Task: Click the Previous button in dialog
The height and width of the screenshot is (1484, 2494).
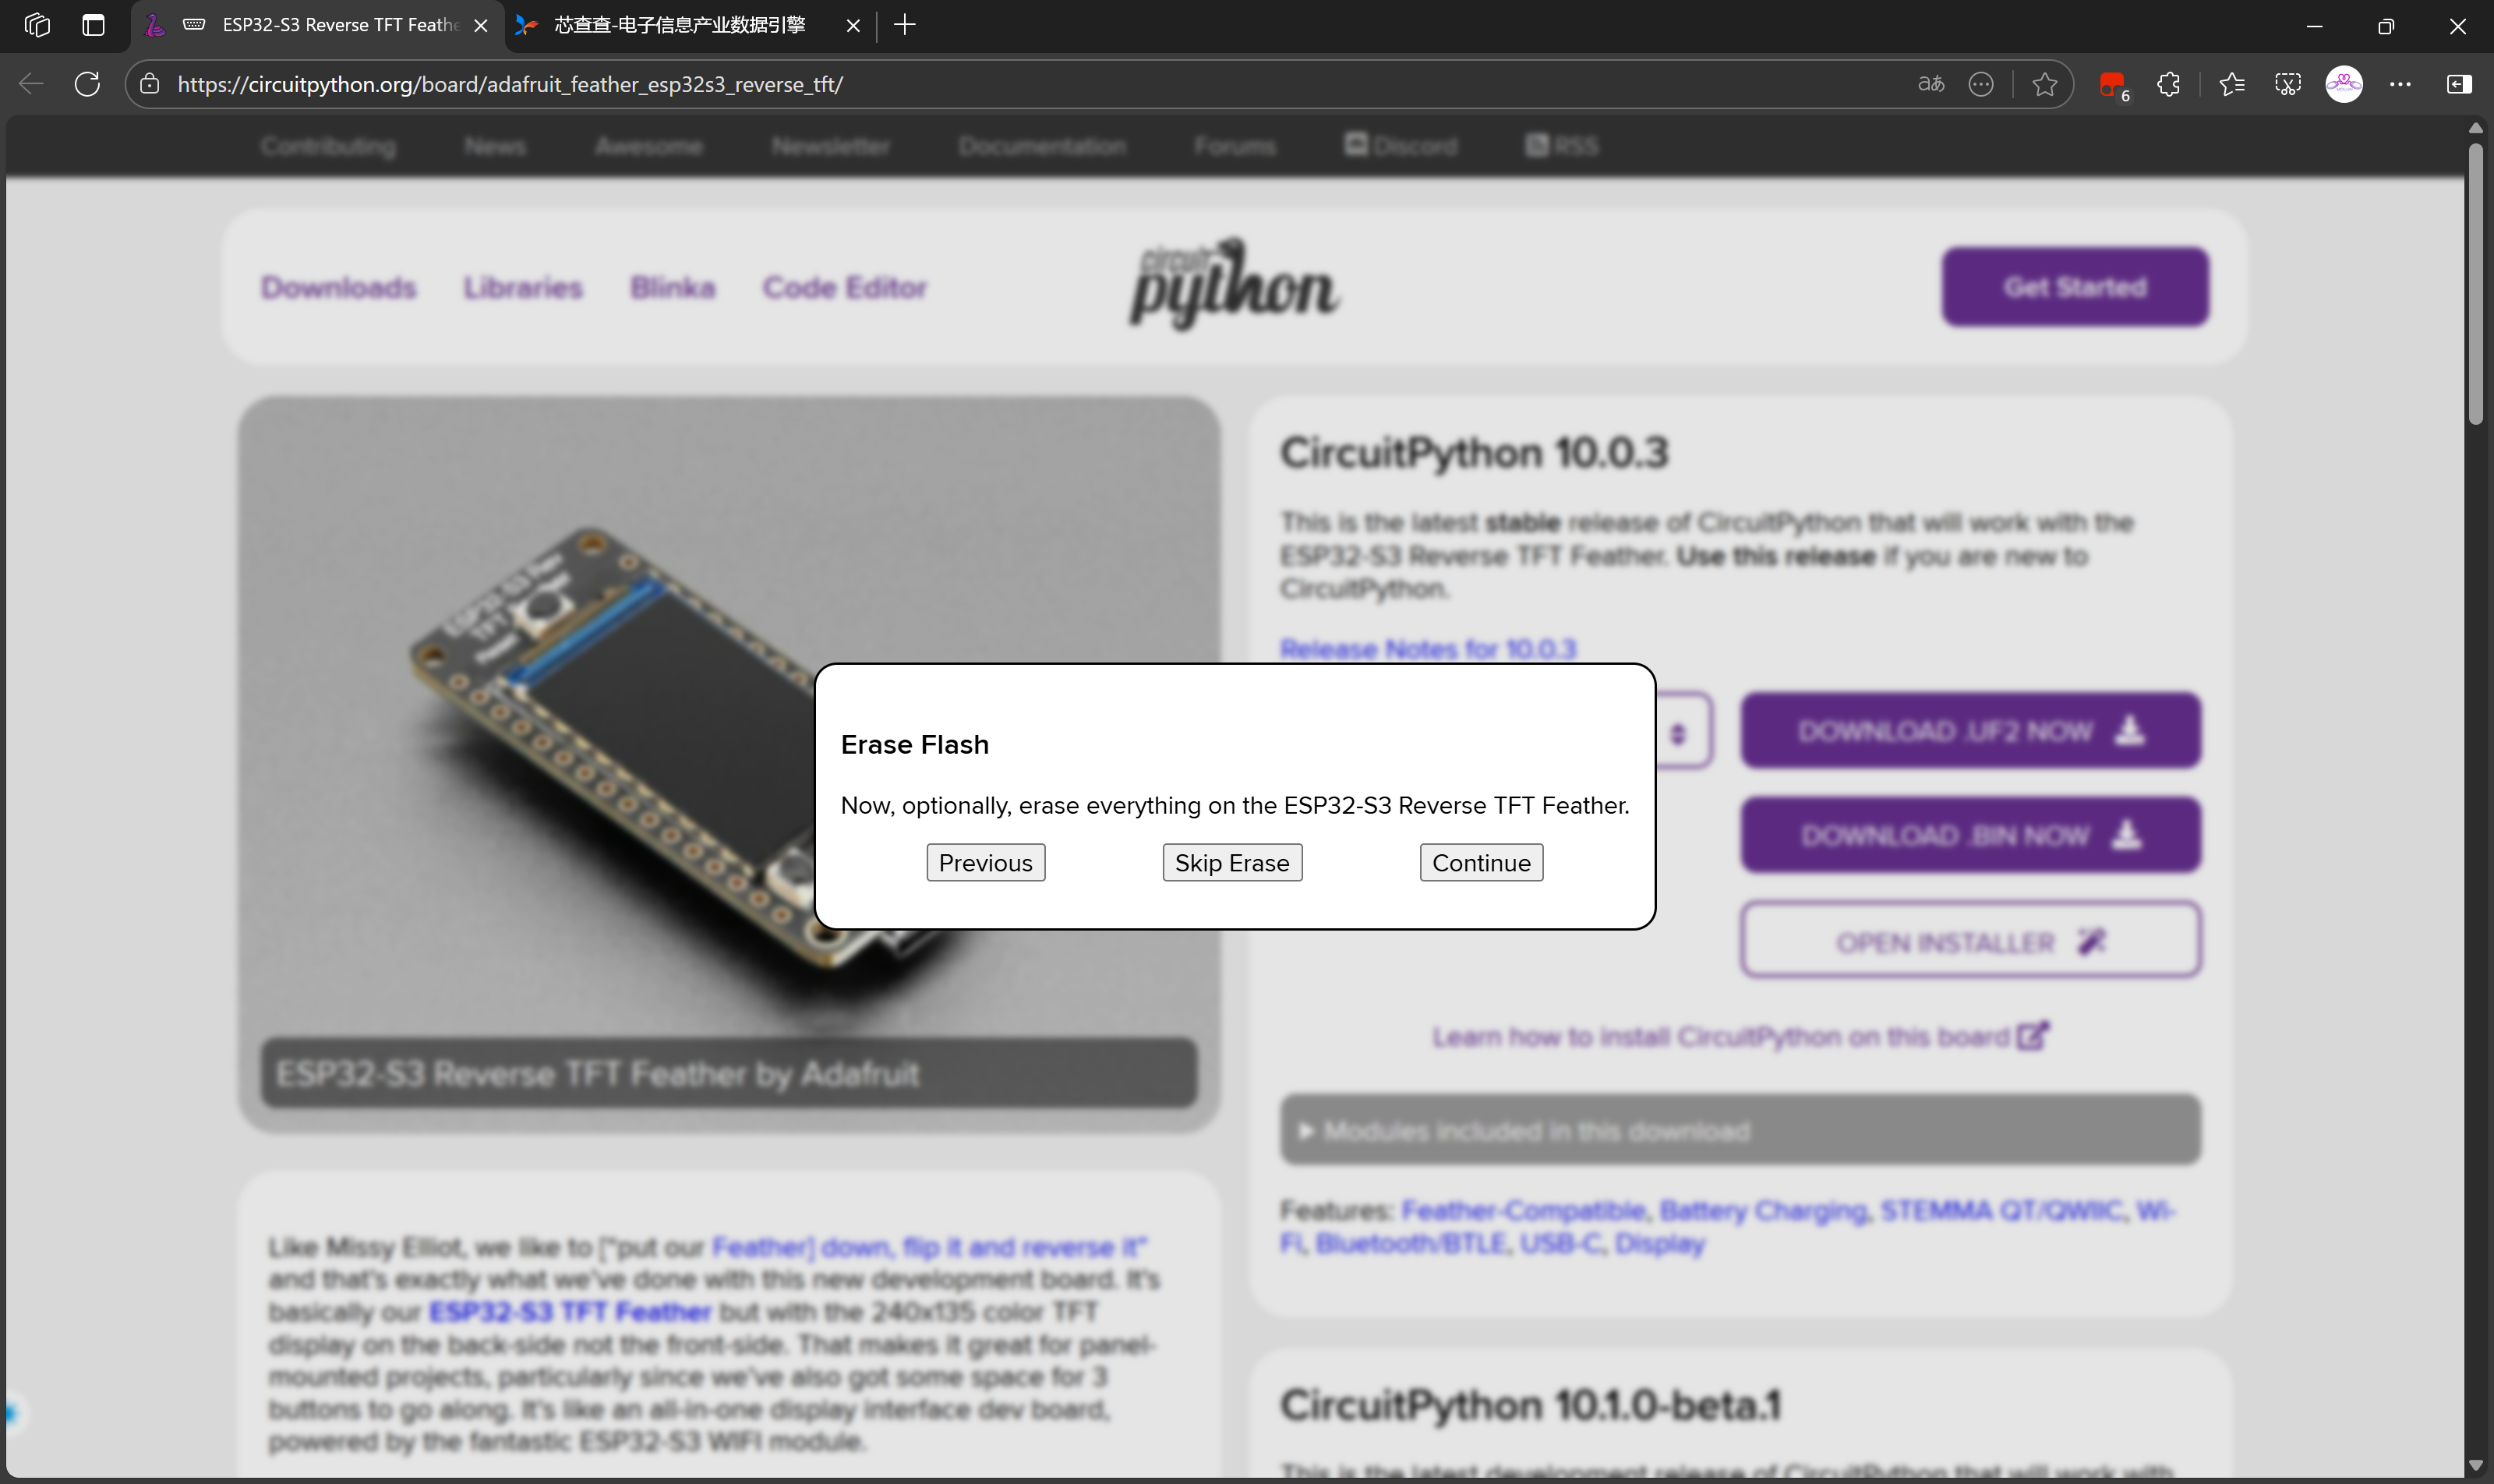Action: coord(985,862)
